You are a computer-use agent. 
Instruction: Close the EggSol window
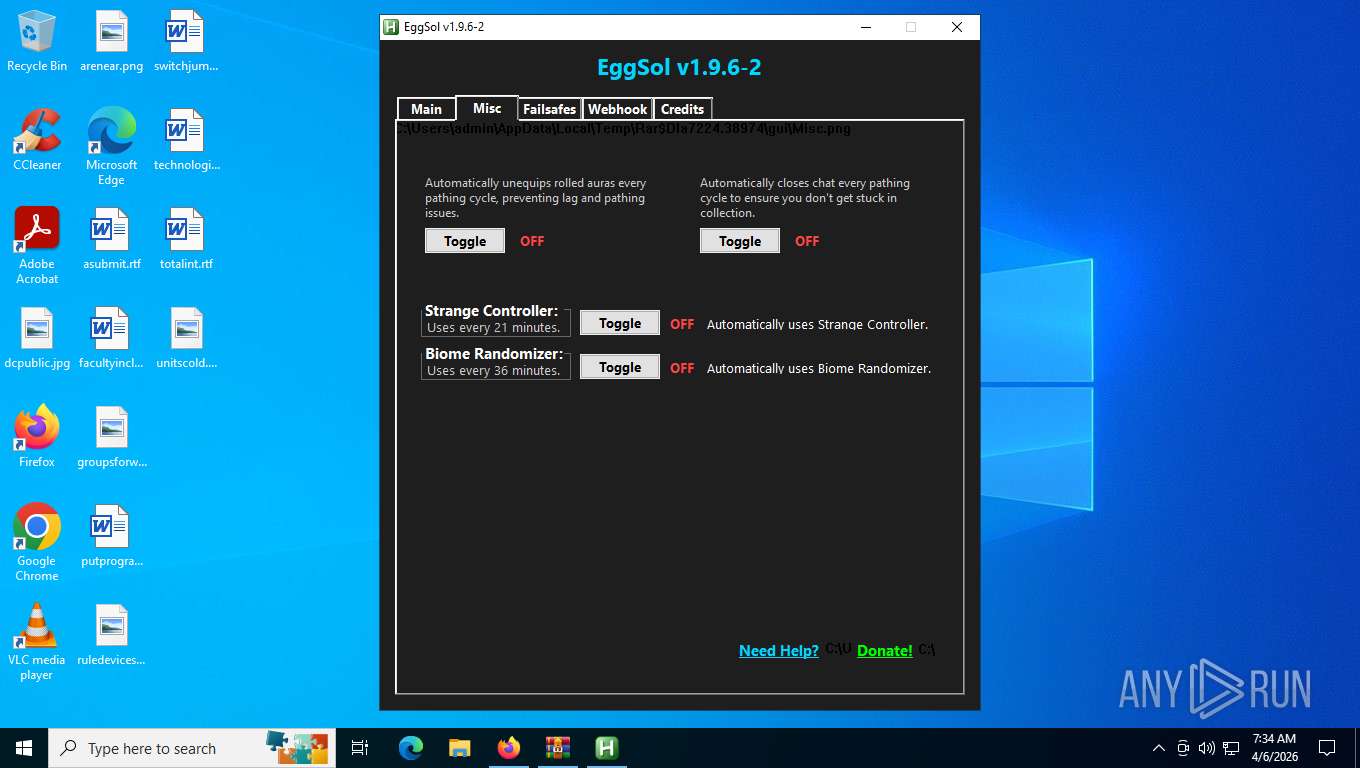click(957, 27)
